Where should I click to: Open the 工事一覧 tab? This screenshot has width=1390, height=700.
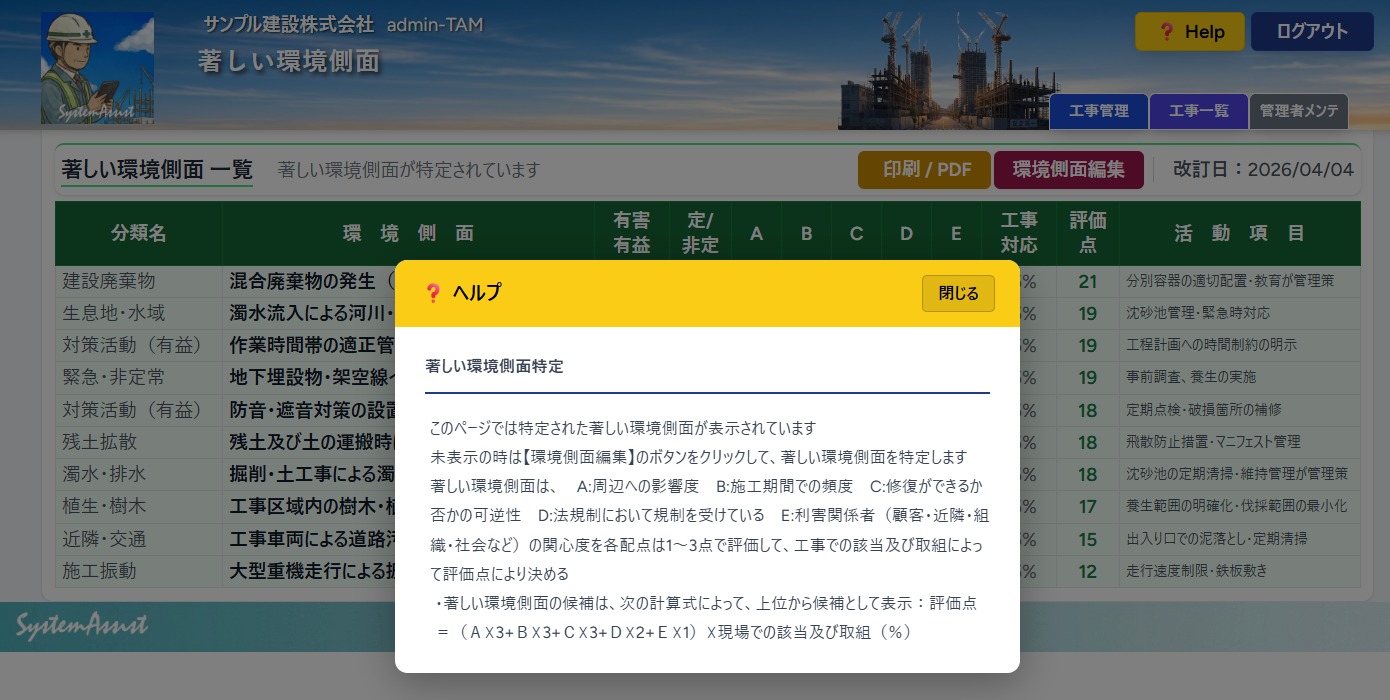(1198, 112)
